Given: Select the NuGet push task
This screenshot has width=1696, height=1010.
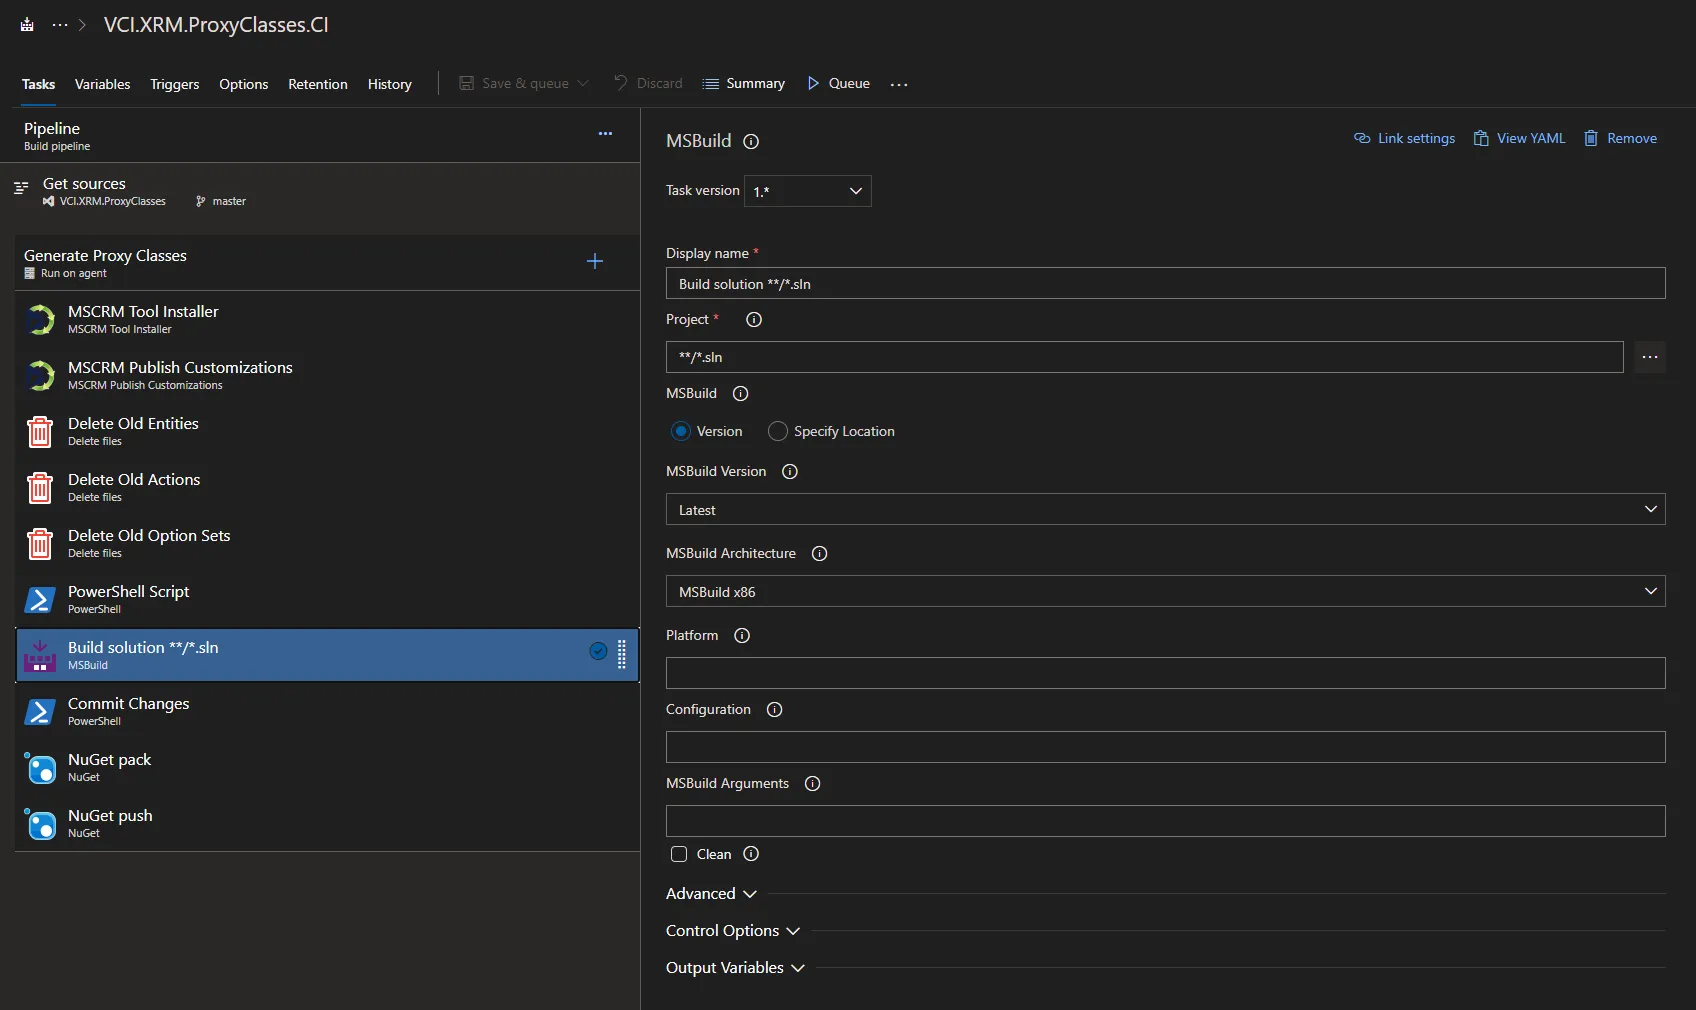Looking at the screenshot, I should tap(110, 823).
